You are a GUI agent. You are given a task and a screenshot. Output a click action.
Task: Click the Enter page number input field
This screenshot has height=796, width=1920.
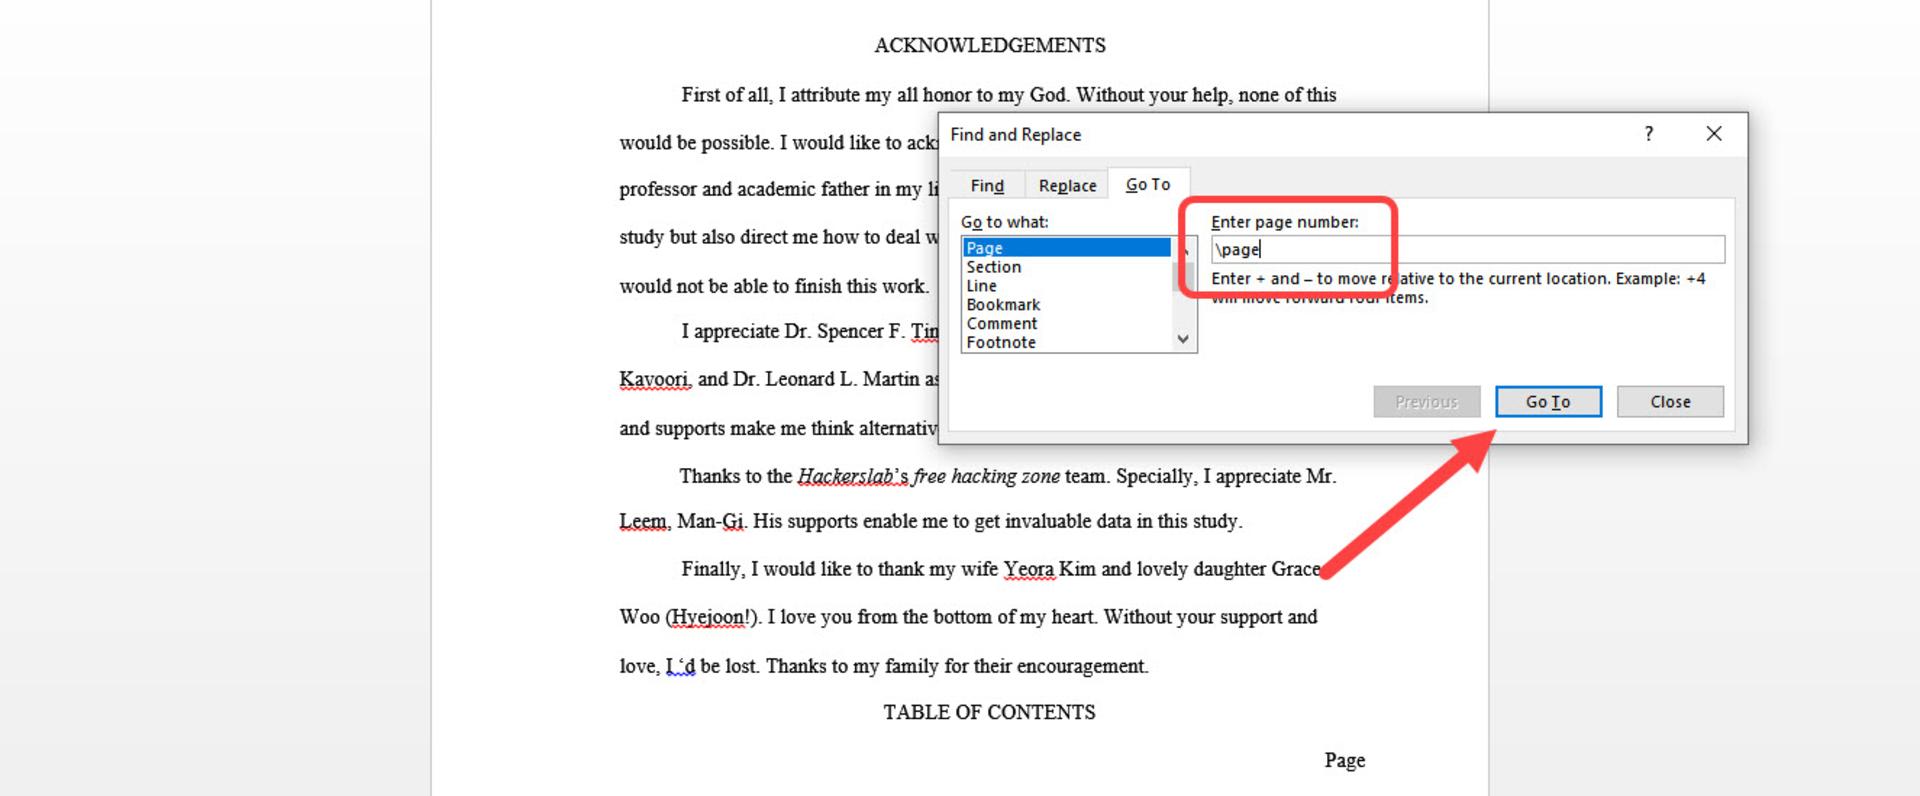tap(1467, 249)
